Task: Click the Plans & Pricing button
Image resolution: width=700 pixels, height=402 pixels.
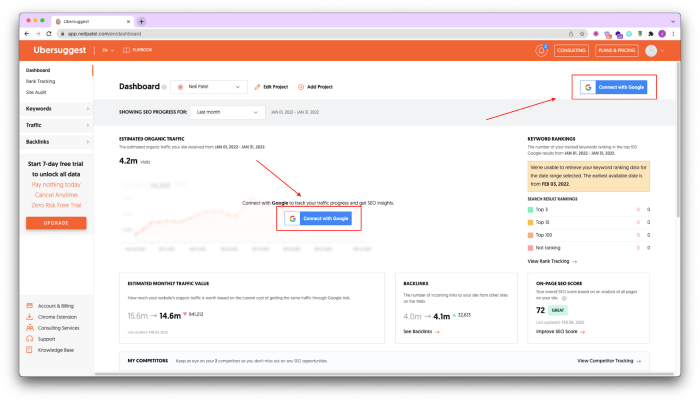Action: 617,50
